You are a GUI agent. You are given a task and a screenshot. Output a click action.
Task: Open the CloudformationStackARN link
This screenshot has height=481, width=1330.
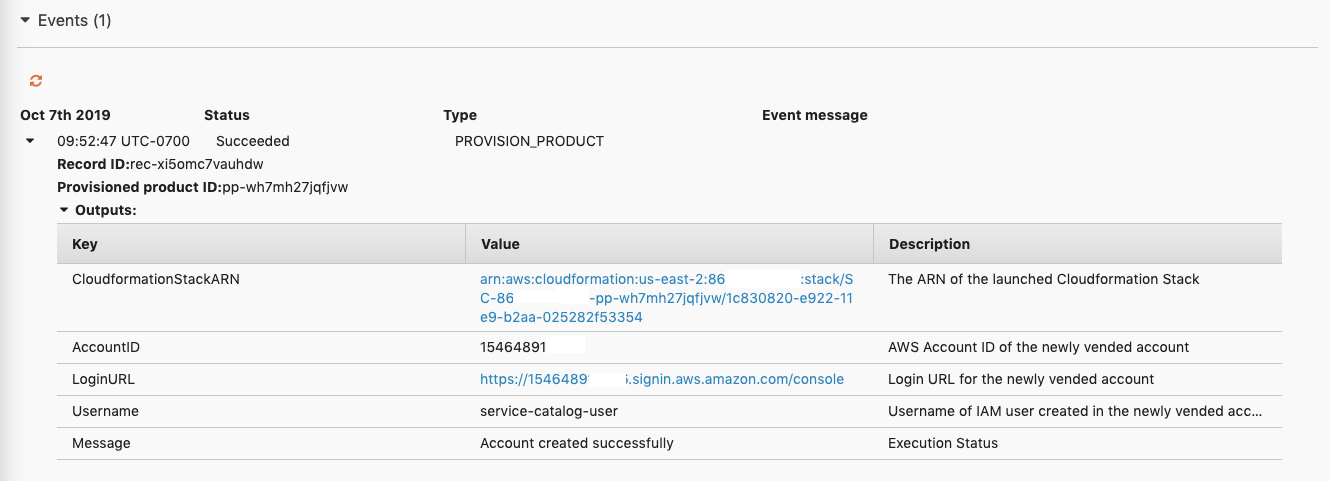coord(666,298)
